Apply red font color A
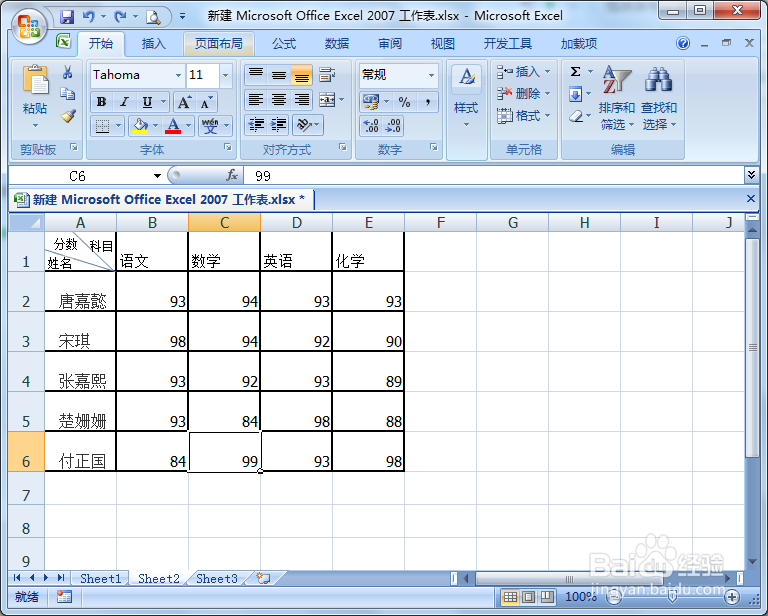Viewport: 768px width, 616px height. pos(173,126)
